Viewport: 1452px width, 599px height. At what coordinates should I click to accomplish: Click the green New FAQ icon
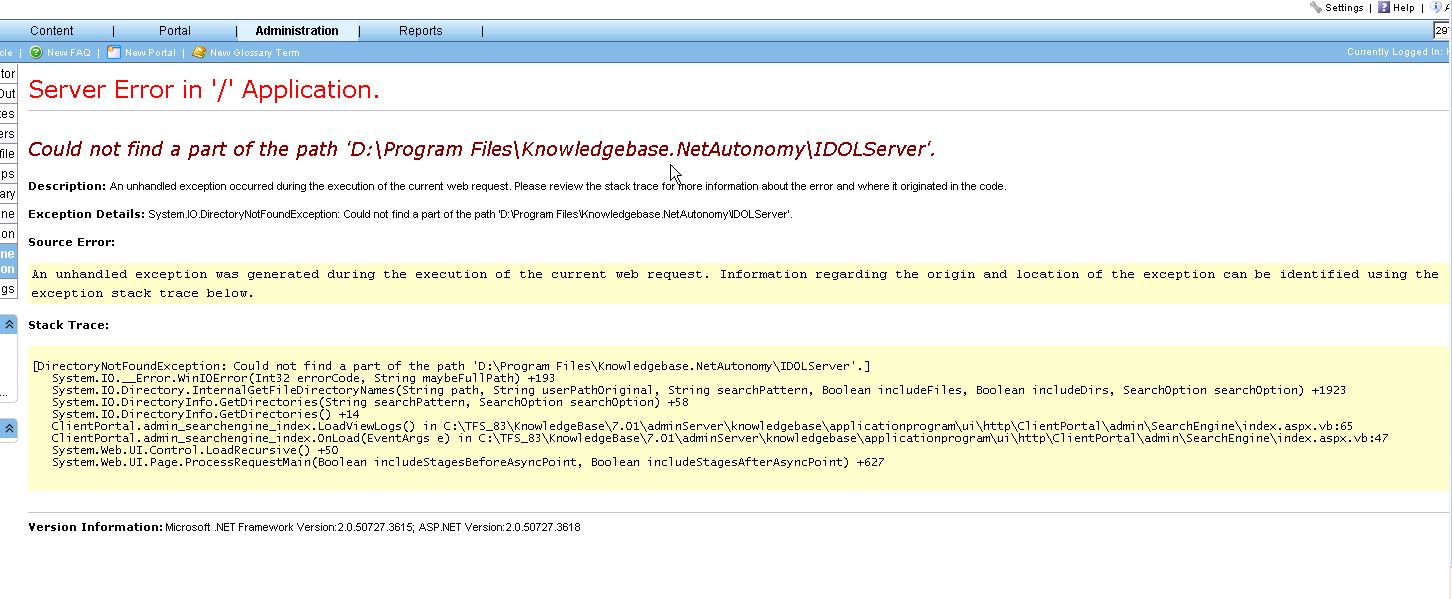[36, 52]
